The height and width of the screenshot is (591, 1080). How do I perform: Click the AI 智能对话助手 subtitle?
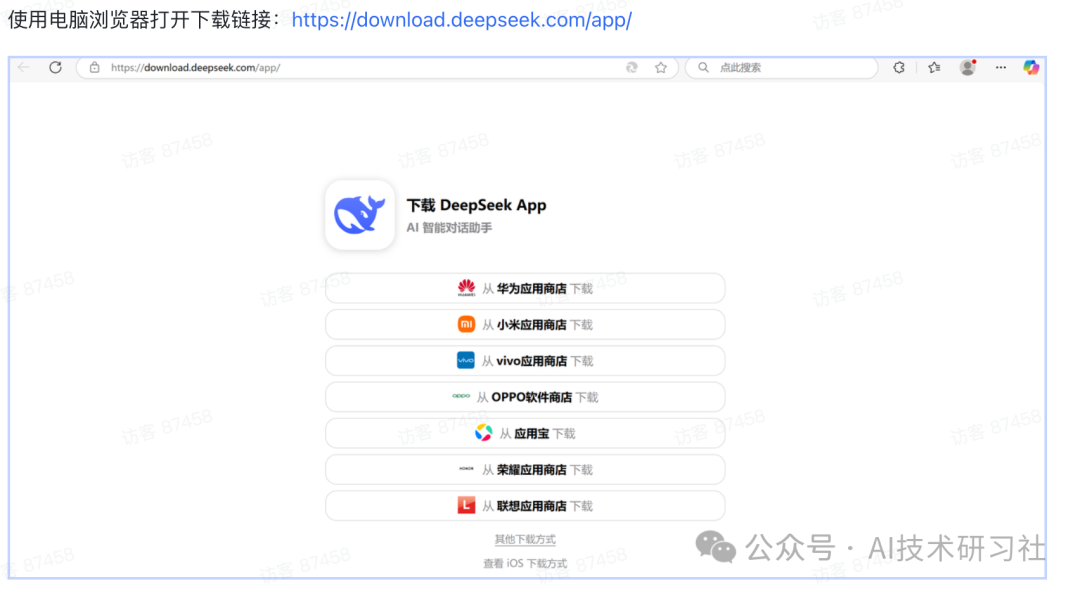click(x=449, y=228)
